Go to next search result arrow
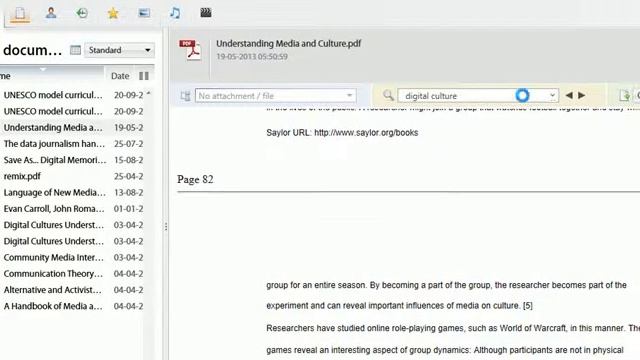Screen dimensions: 640x360 pyautogui.click(x=582, y=96)
